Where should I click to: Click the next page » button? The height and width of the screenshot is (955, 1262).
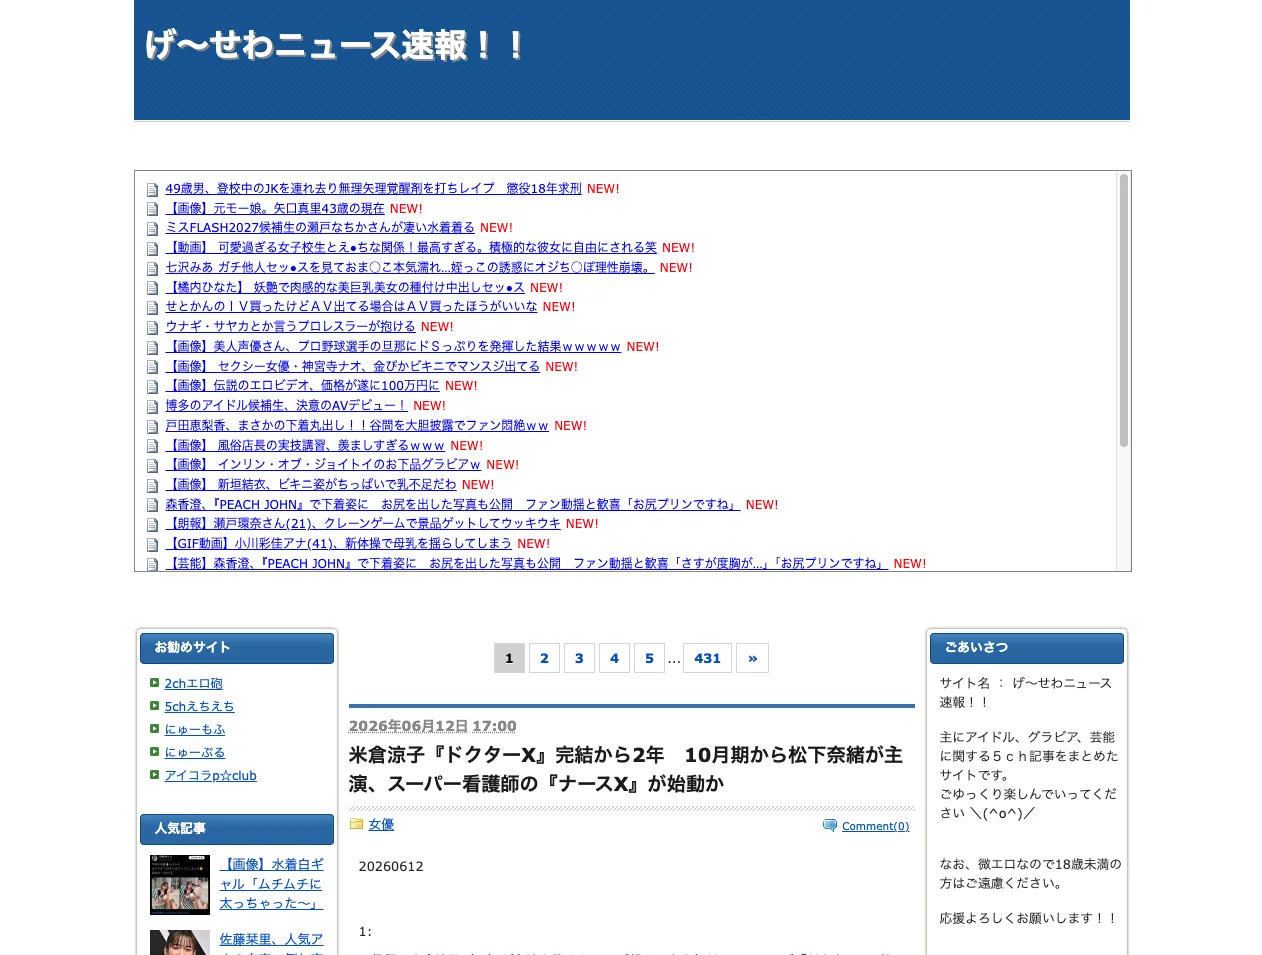[752, 658]
